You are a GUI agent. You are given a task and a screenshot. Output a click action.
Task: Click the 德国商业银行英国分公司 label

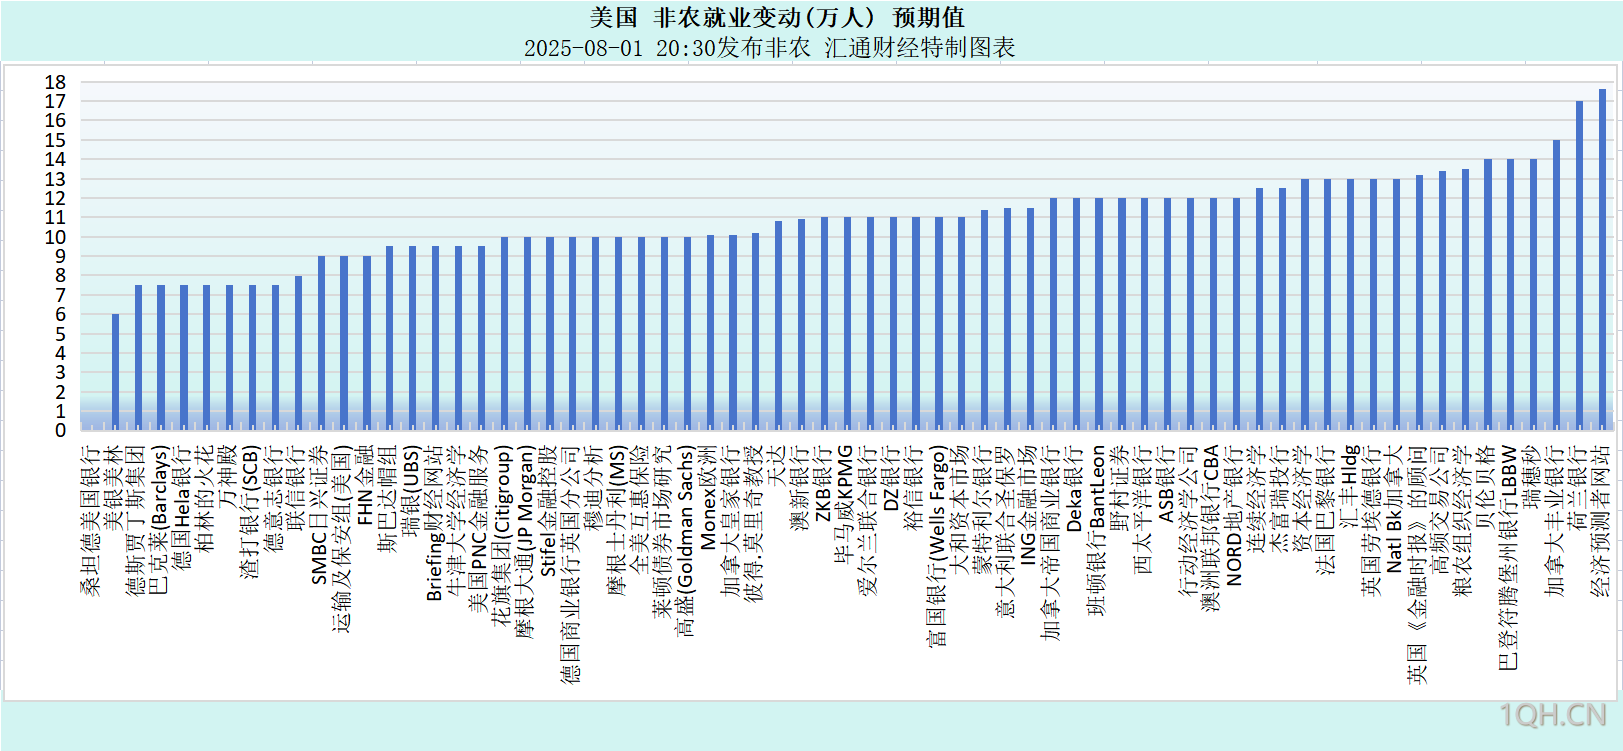pos(572,565)
